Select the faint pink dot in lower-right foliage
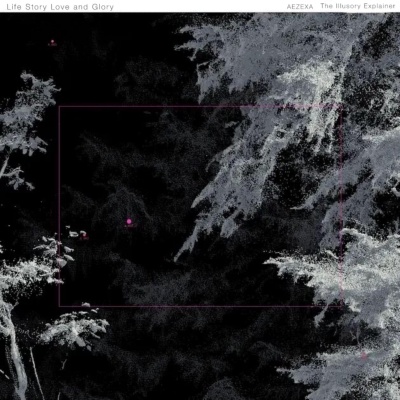 coord(364,356)
